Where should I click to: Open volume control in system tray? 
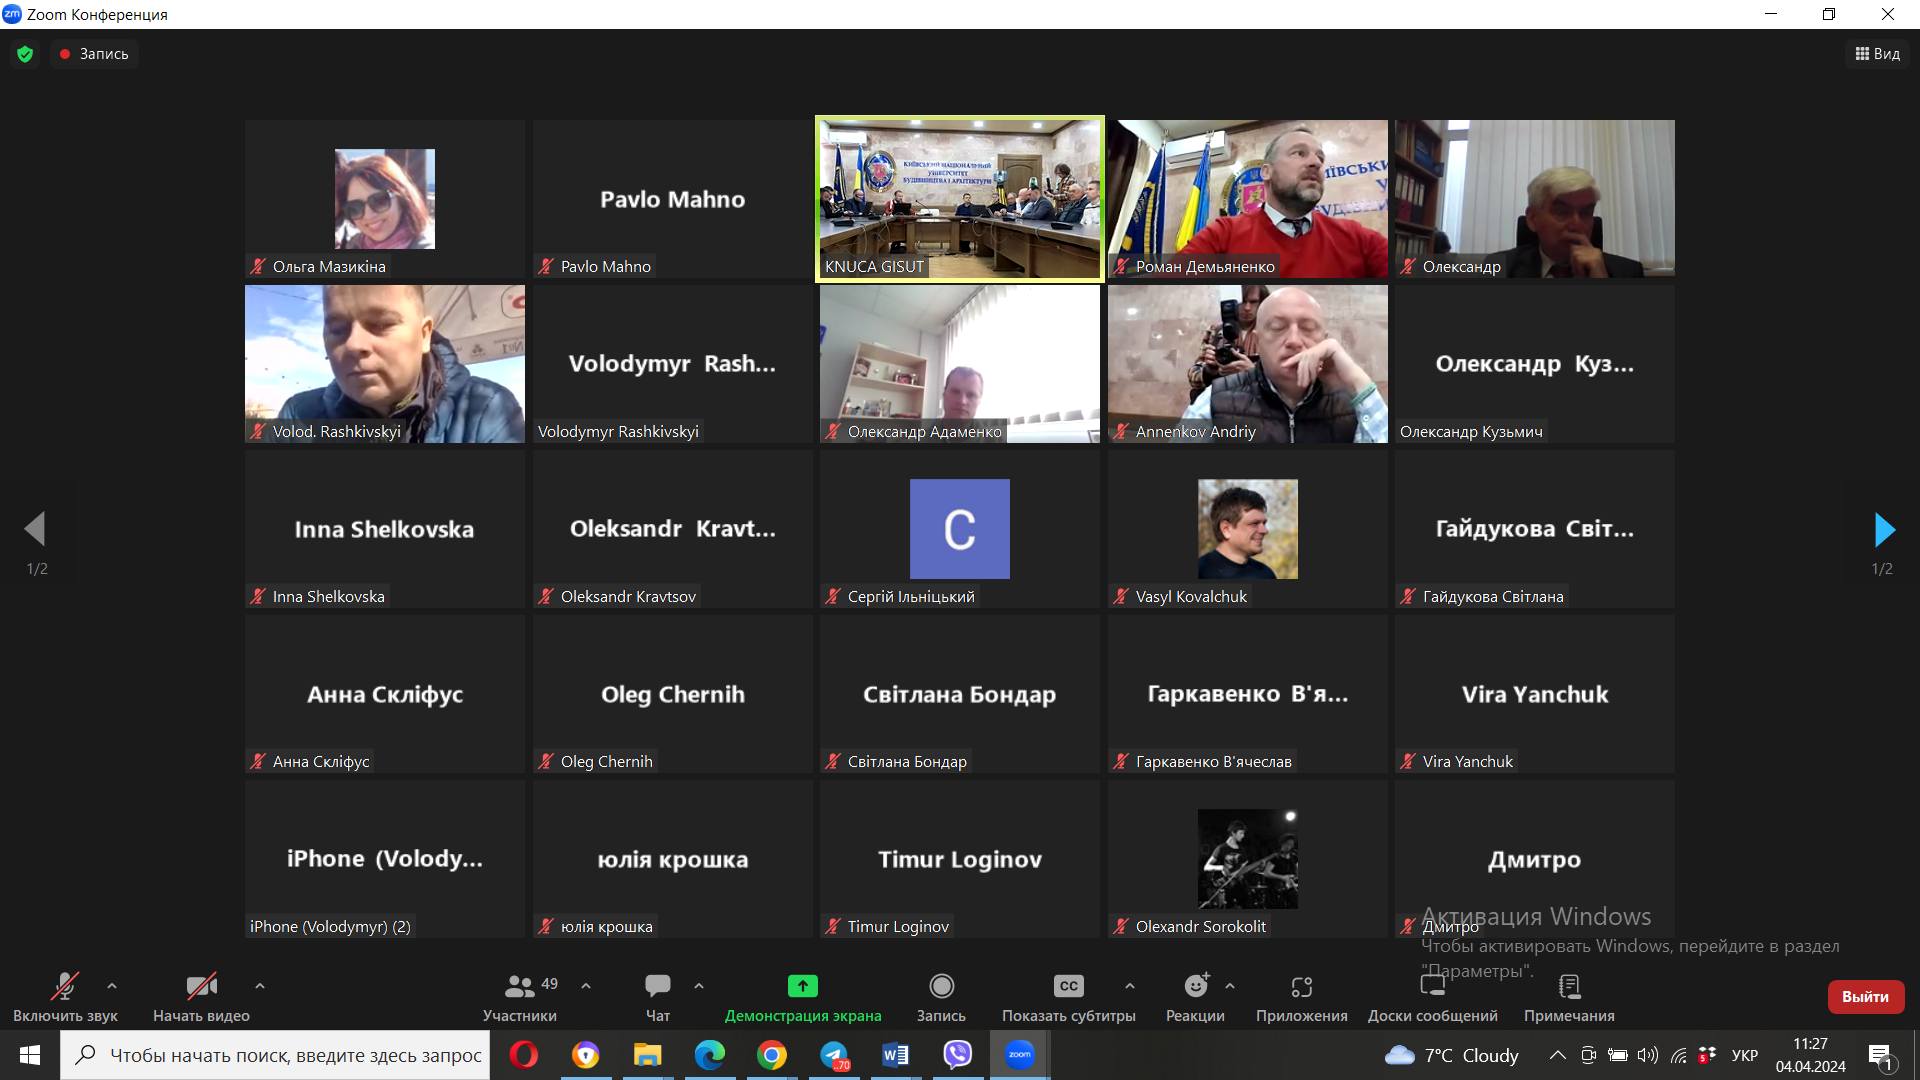(x=1648, y=1055)
